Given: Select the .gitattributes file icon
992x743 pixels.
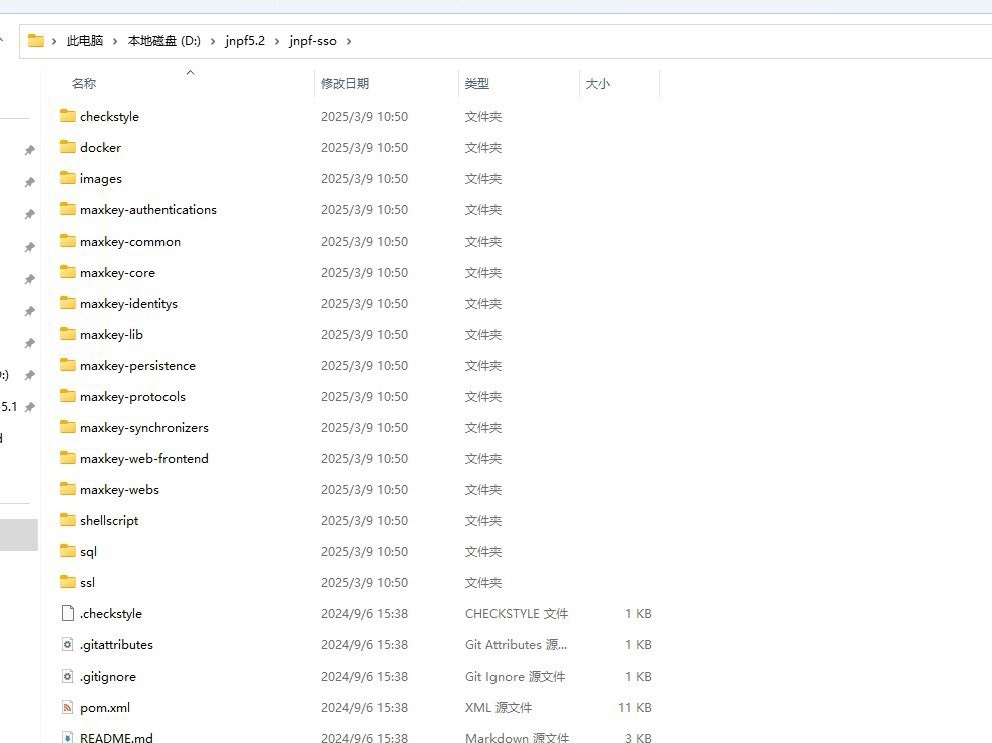Looking at the screenshot, I should (x=68, y=644).
